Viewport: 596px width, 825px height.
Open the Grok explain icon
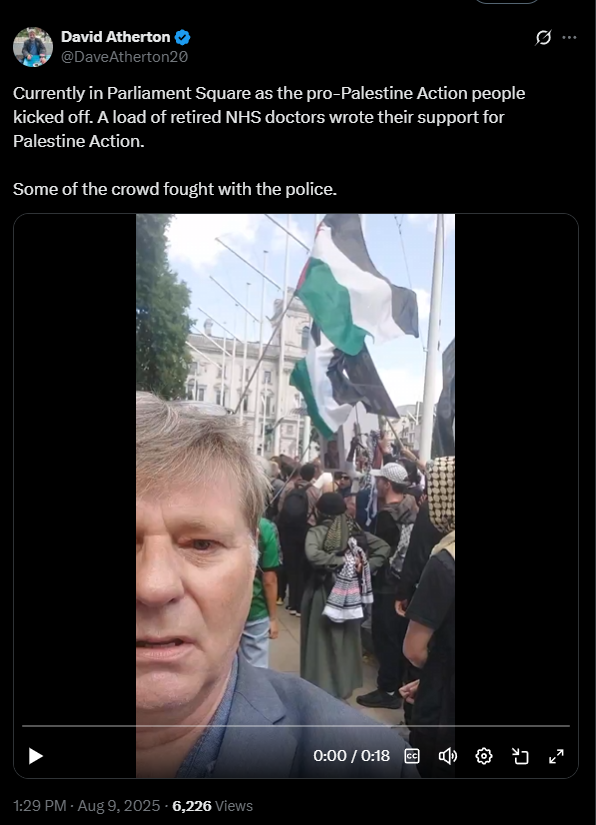point(543,37)
